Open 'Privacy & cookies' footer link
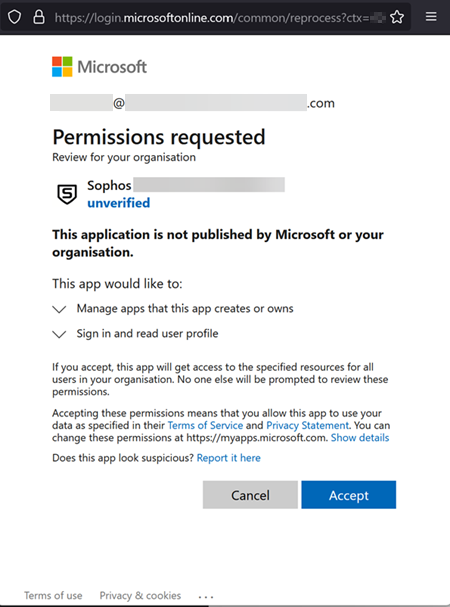This screenshot has width=450, height=607. pyautogui.click(x=140, y=595)
